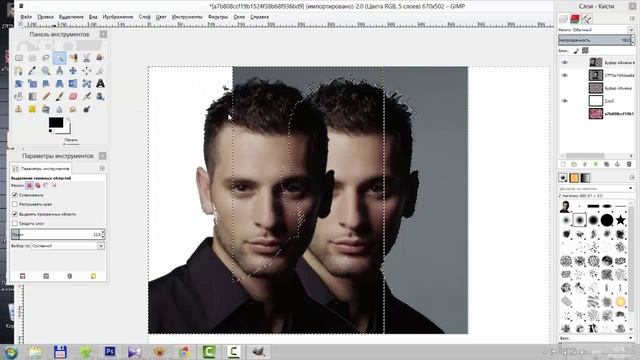Toggle Выделять прозрачные области checkbox
The width and height of the screenshot is (640, 360).
click(15, 214)
